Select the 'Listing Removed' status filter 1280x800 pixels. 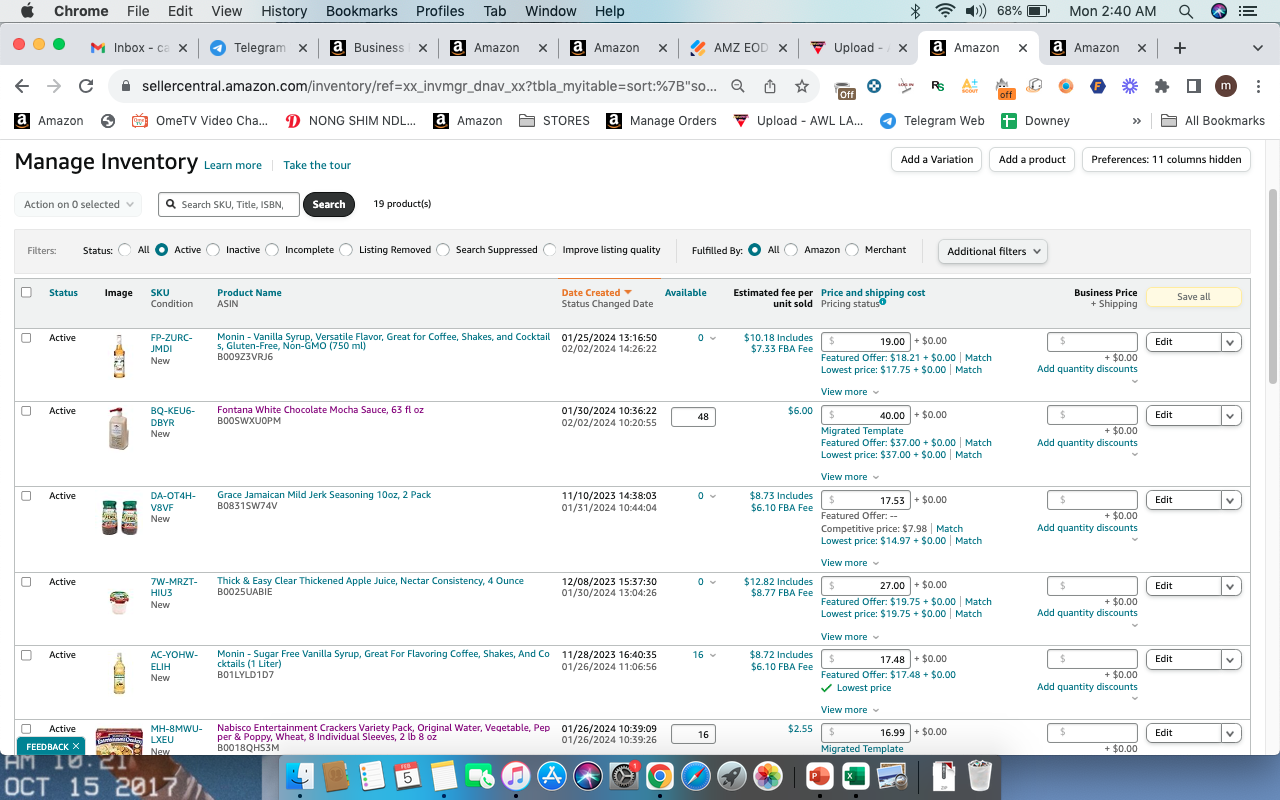coord(346,250)
